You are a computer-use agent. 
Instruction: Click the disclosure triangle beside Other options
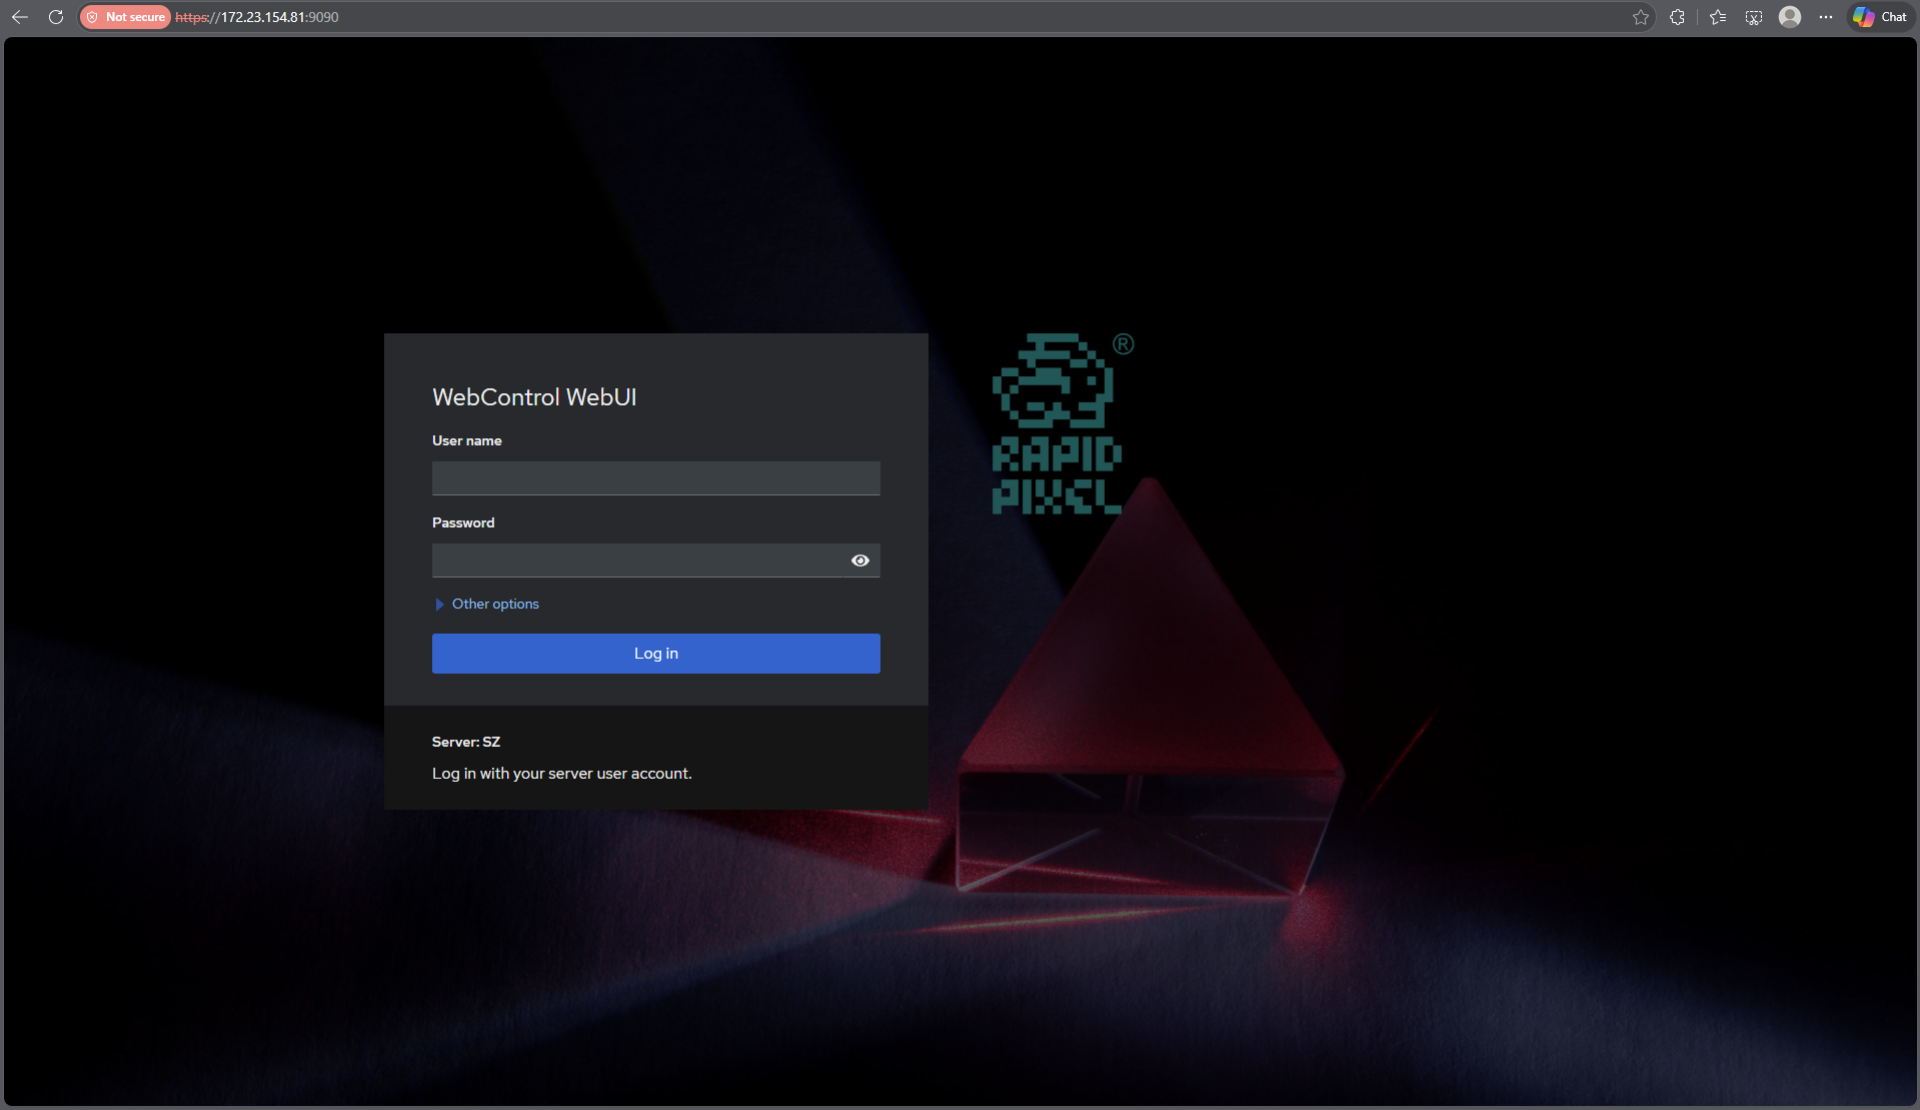point(439,604)
